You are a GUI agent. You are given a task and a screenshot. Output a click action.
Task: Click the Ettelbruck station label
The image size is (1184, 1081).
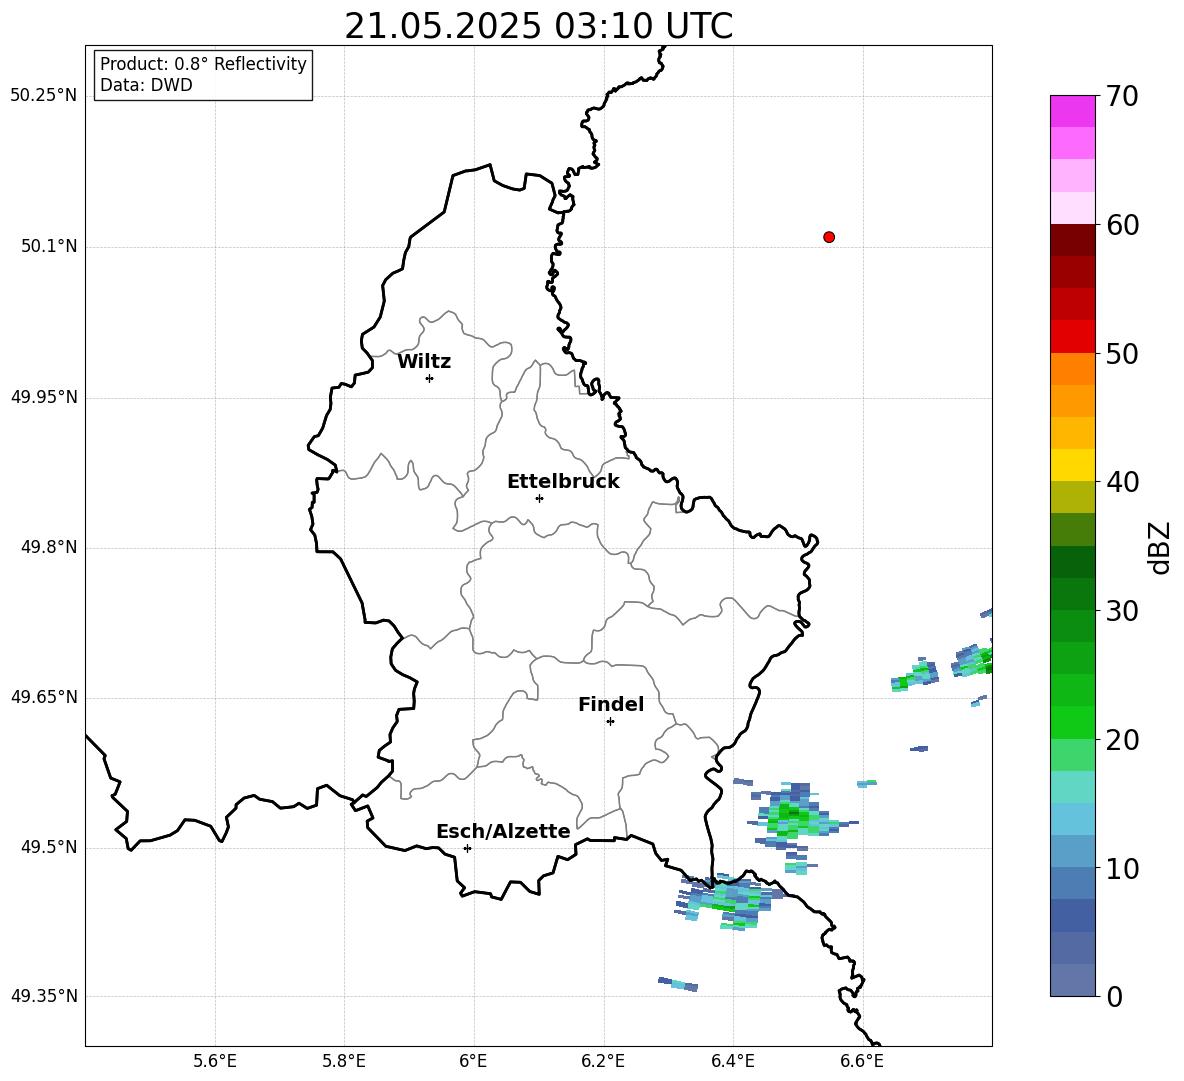(x=563, y=482)
